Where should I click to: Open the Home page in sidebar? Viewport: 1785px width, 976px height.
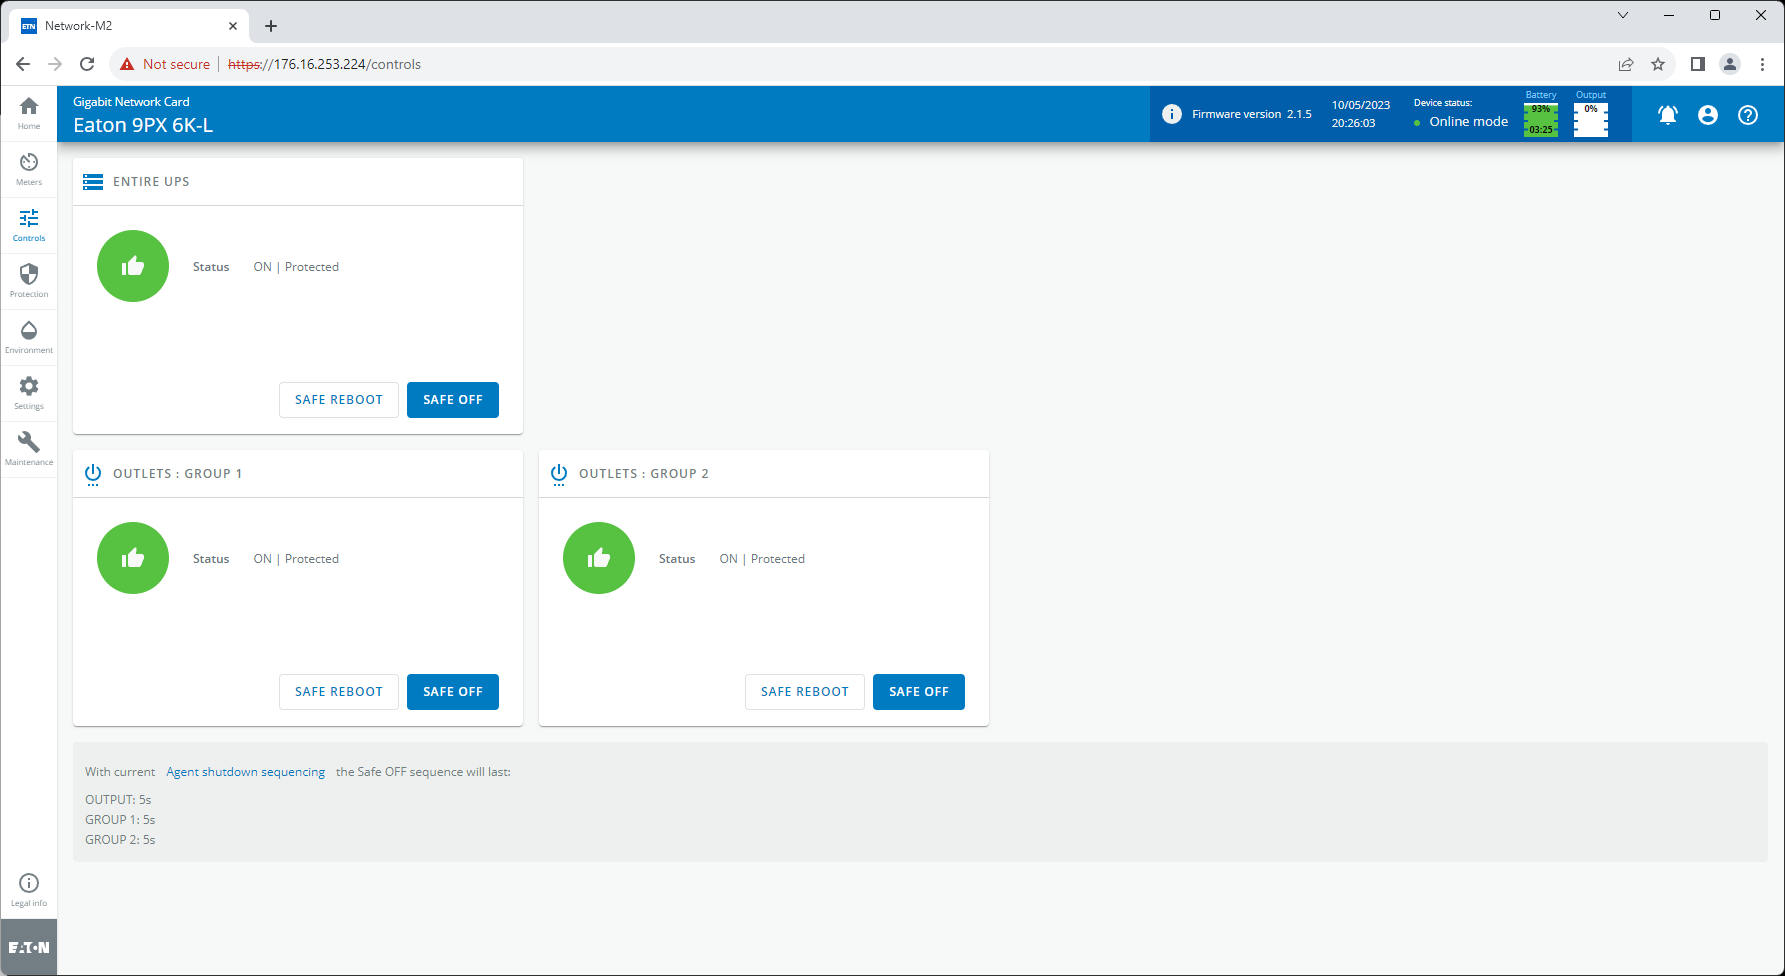click(x=29, y=113)
